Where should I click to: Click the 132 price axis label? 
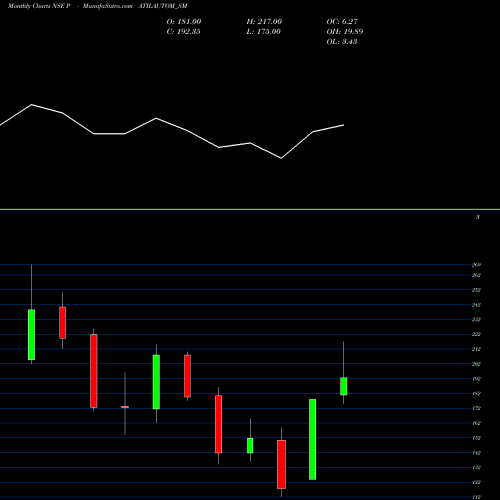point(476,468)
